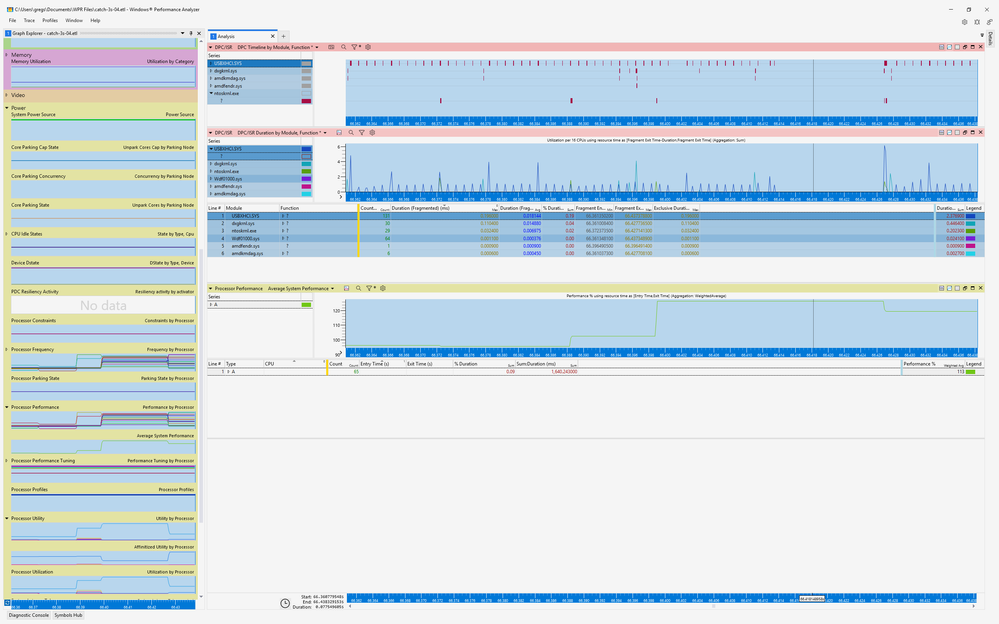Toggle series visibility for USBXHCI.SYS in DPC Timeline
Screen dimensions: 999x624
(306, 64)
